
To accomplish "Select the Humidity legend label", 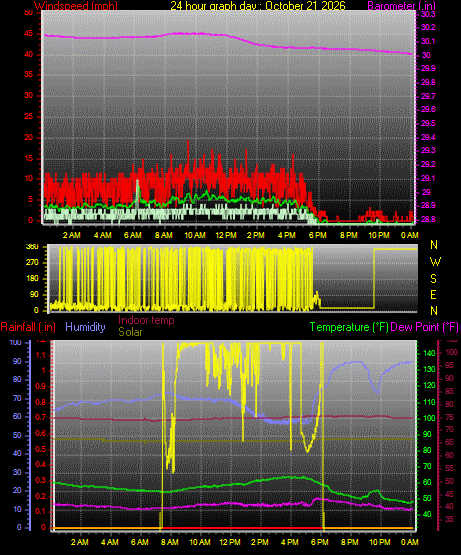I will (85, 327).
